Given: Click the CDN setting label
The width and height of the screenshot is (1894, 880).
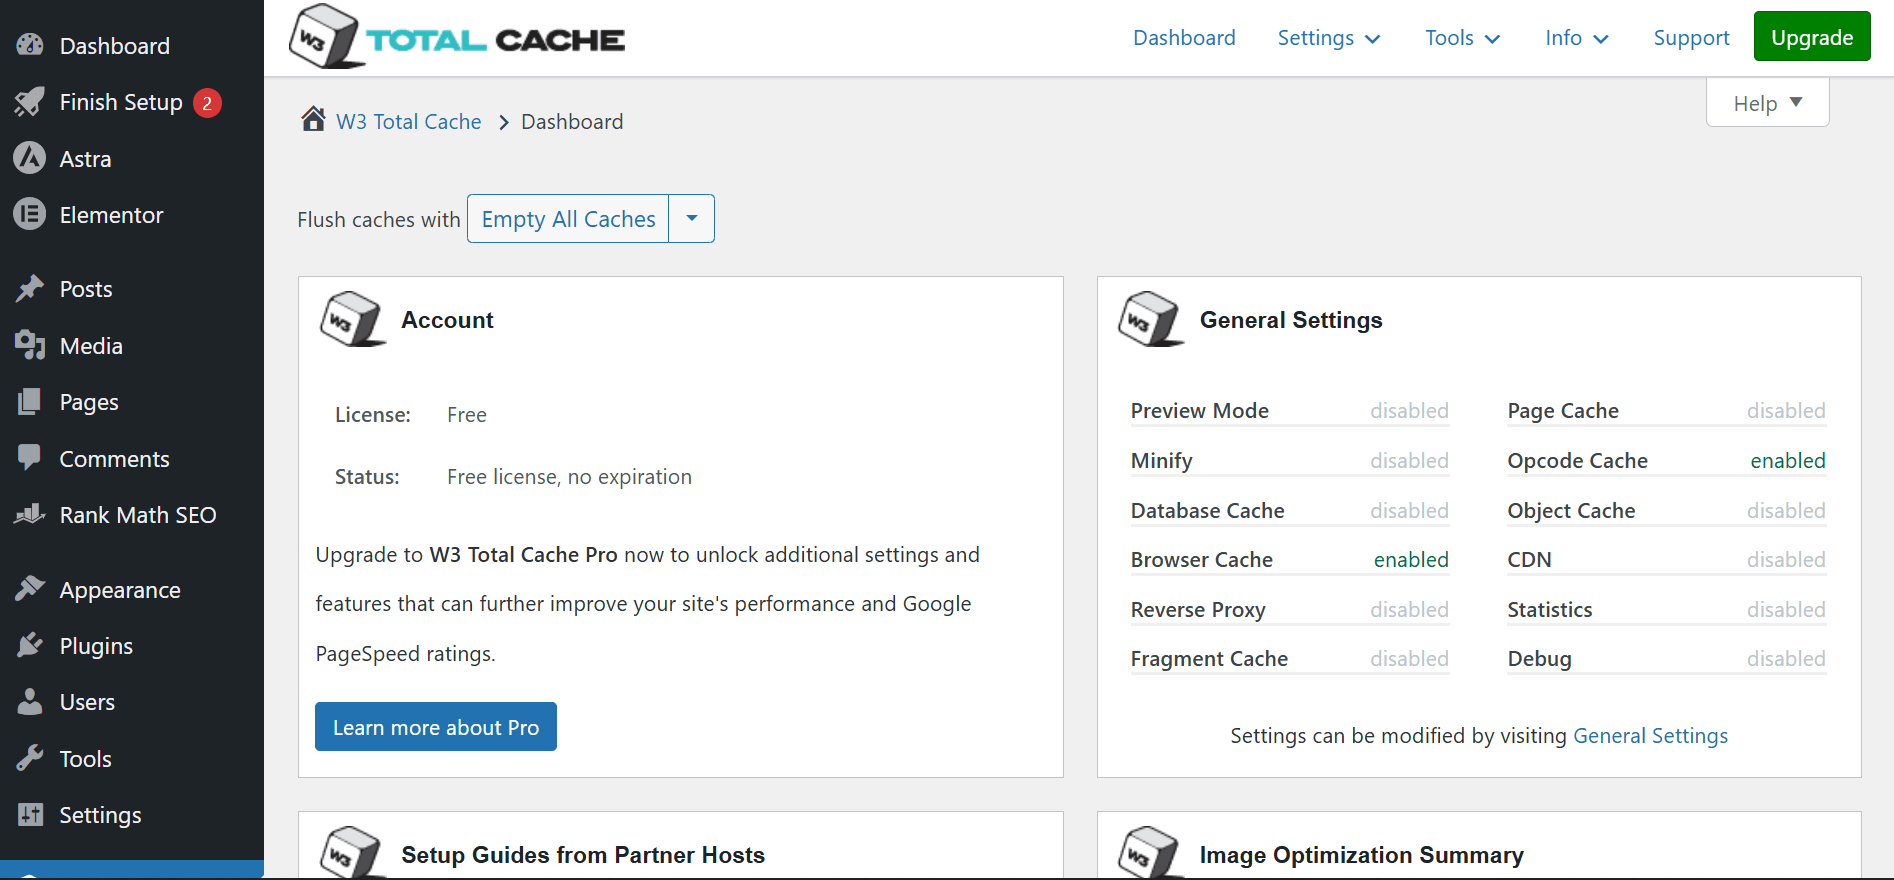Looking at the screenshot, I should [x=1529, y=560].
